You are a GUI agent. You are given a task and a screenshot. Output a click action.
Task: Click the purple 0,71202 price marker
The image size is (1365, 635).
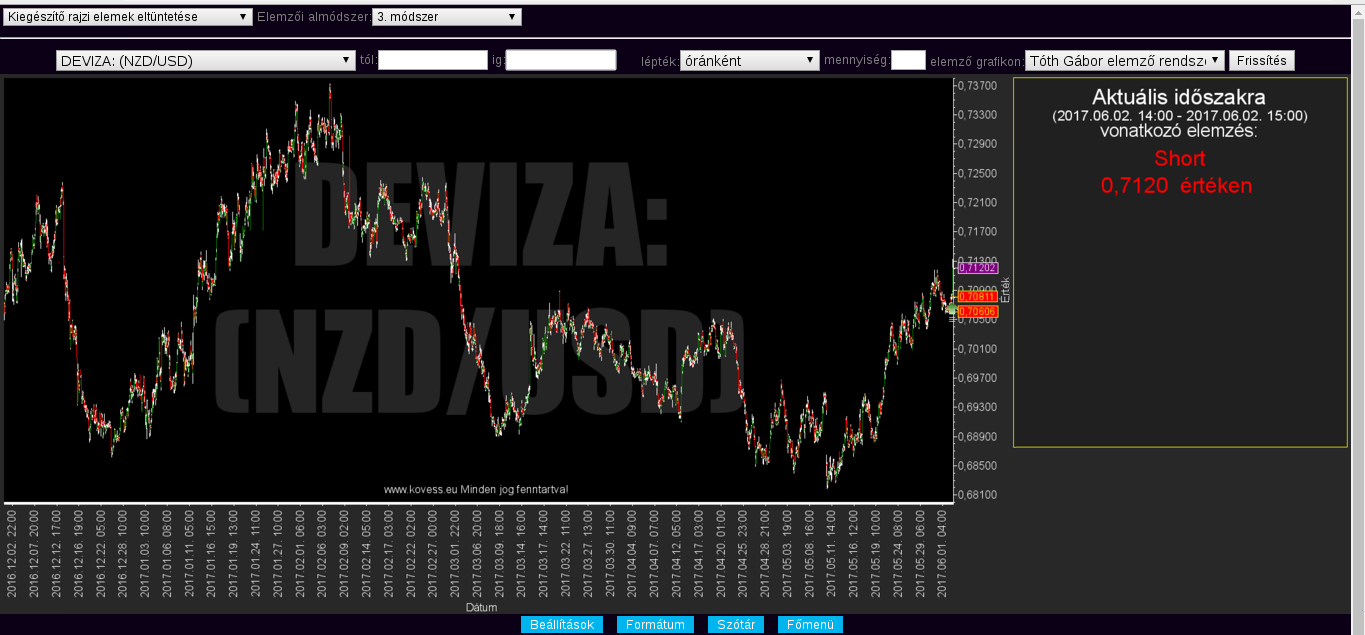978,268
